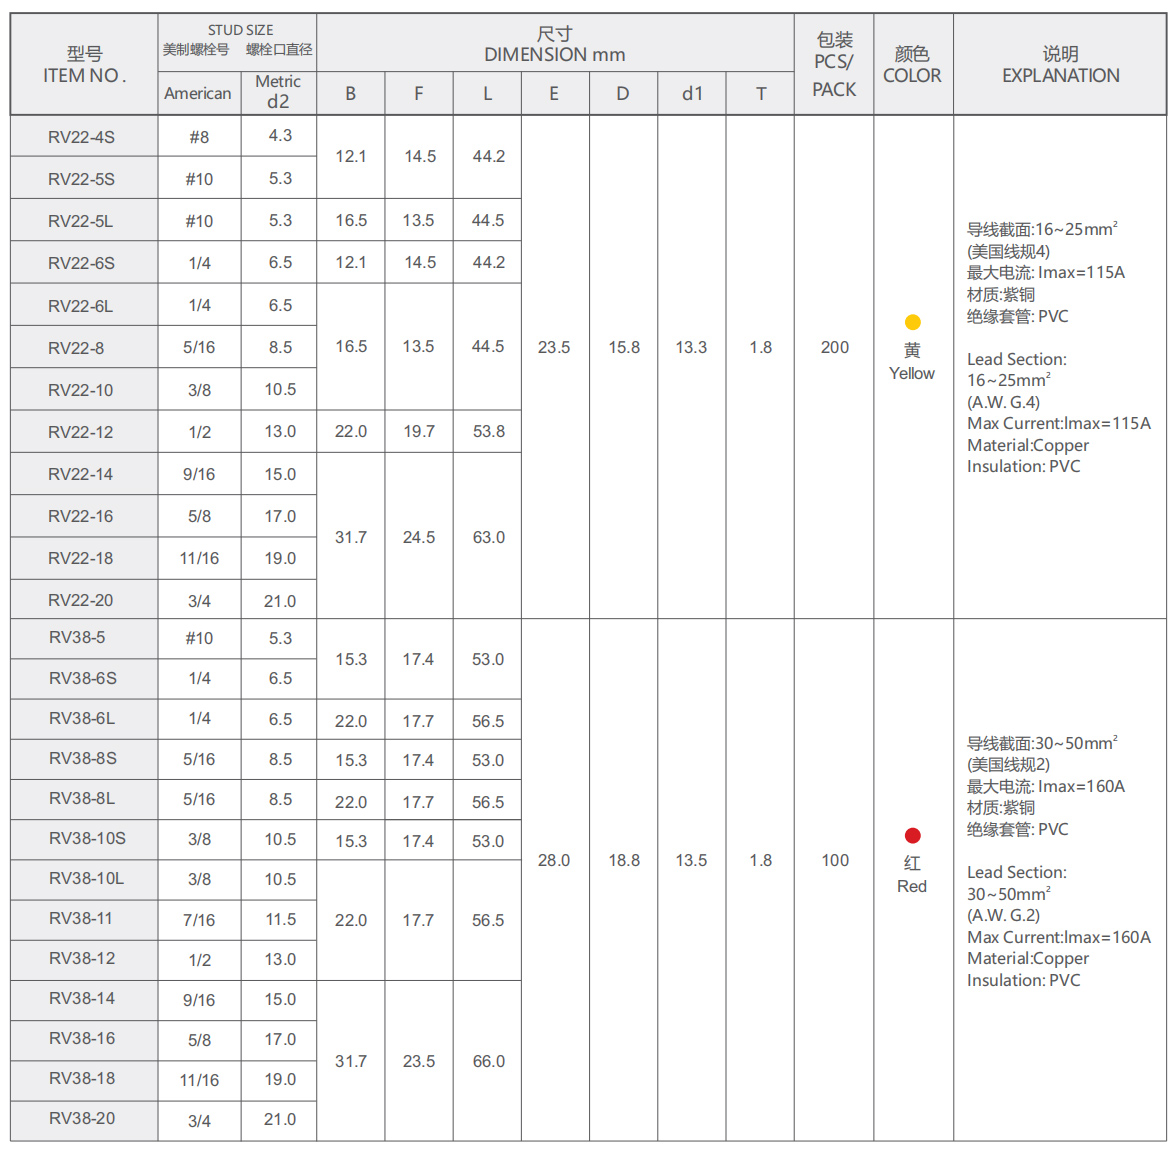1174x1149 pixels.
Task: Click the #8 stud size cell
Action: point(199,137)
